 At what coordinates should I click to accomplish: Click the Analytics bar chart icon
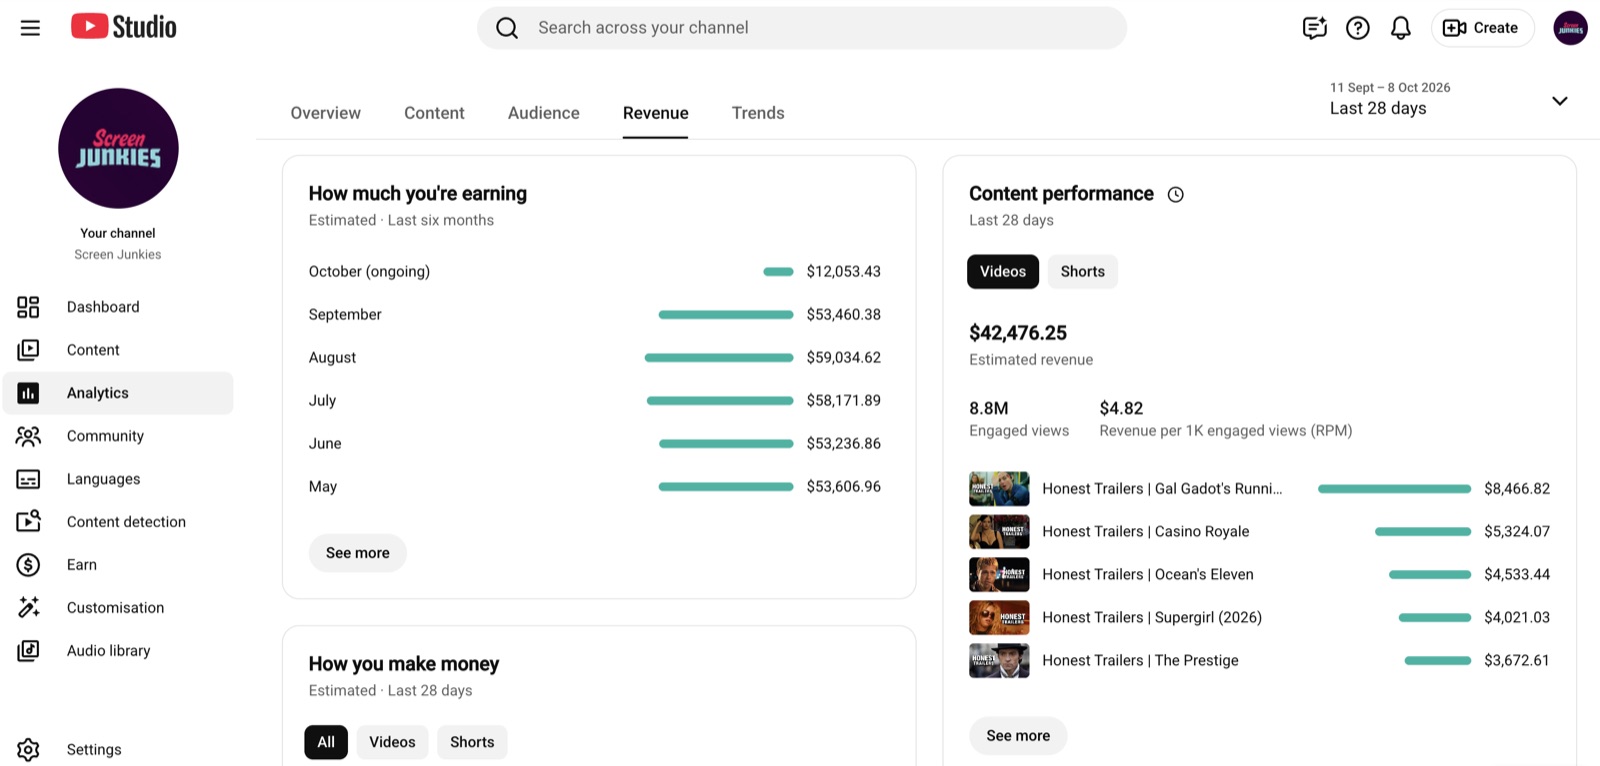click(28, 393)
